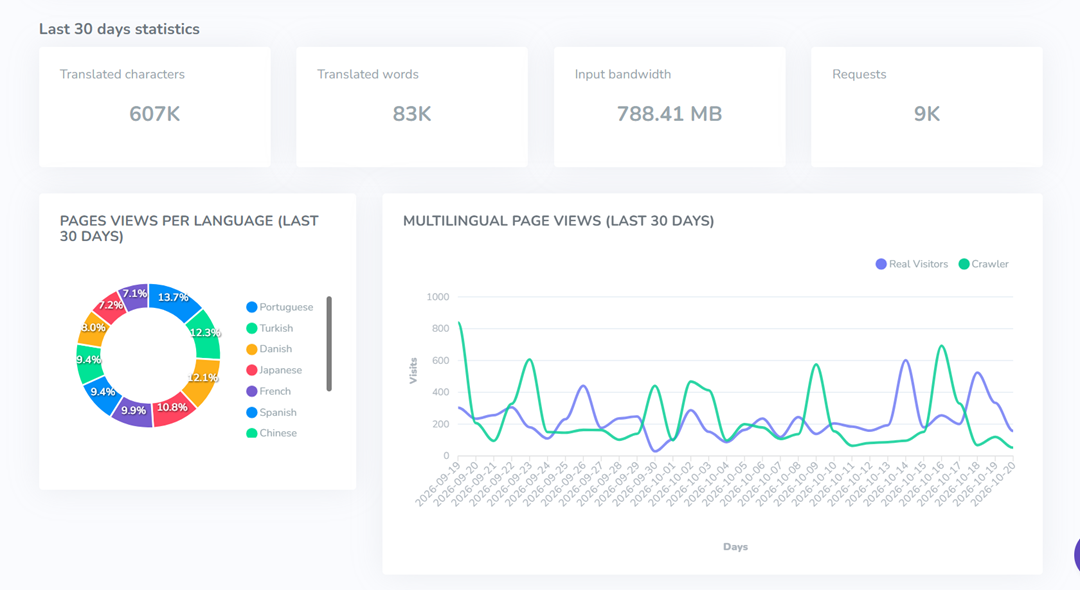The image size is (1080, 590).
Task: Hide the Real Visitors line series
Action: pyautogui.click(x=911, y=264)
